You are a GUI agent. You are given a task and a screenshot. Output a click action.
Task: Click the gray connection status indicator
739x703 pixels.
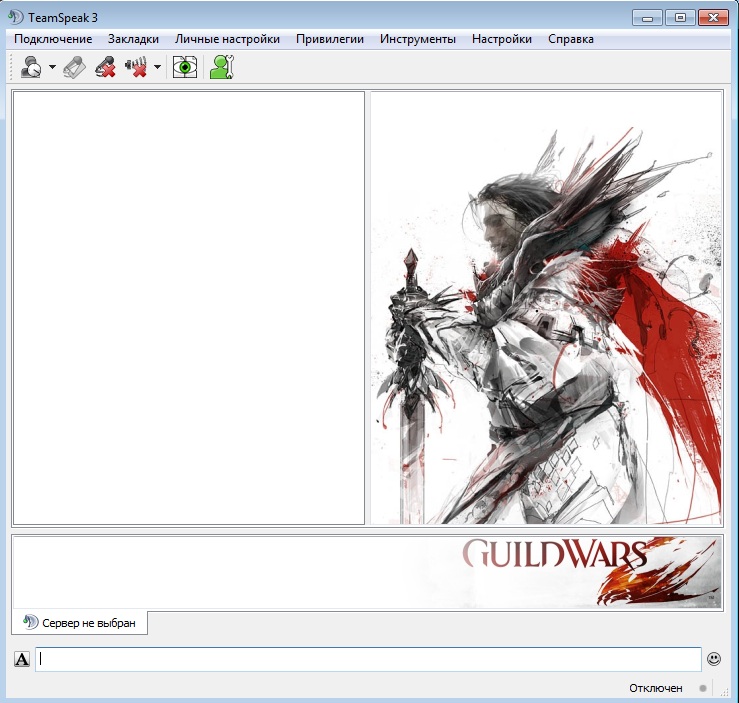click(703, 688)
